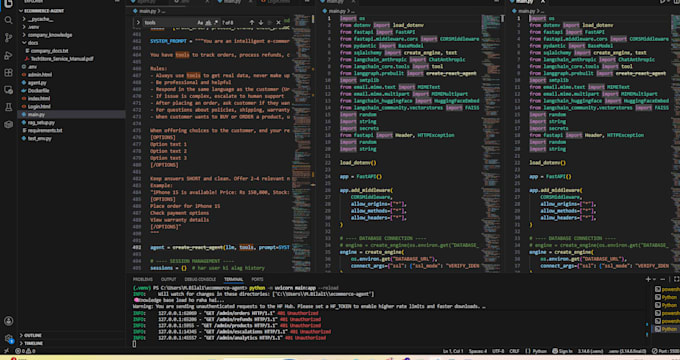The image size is (680, 360).
Task: Expand replace mode in find widget
Action: click(138, 23)
